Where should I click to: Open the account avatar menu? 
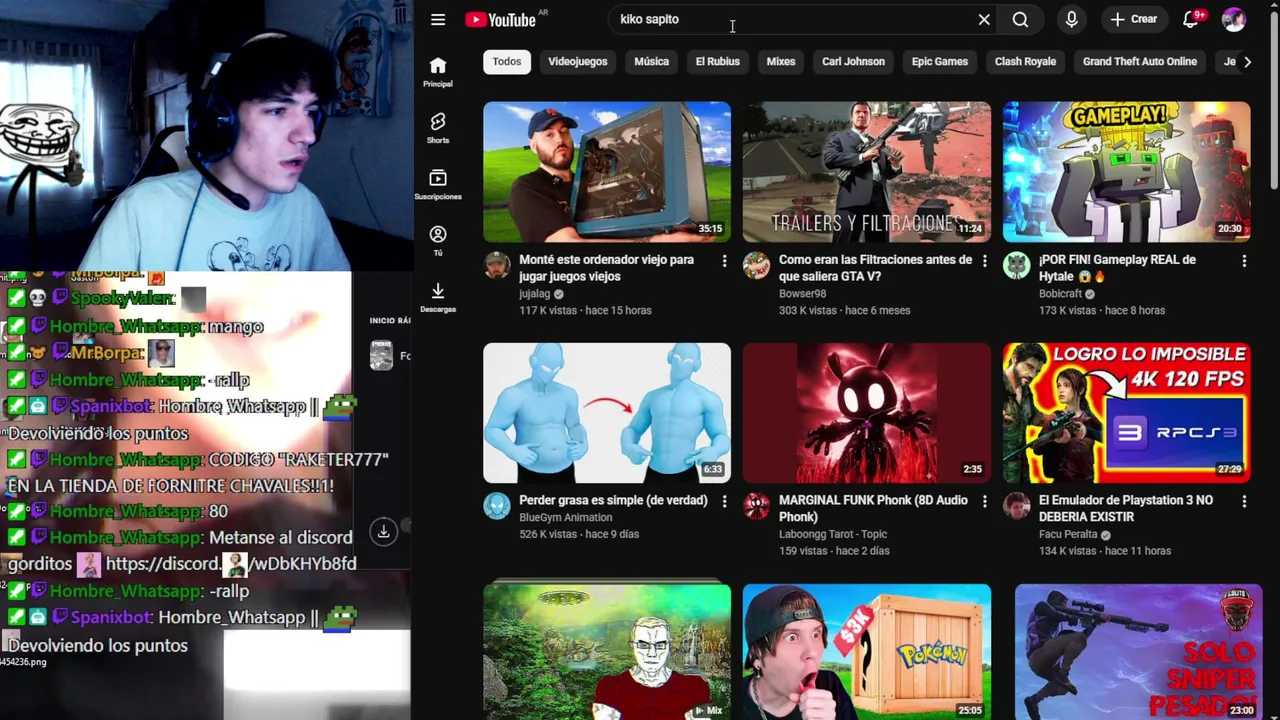[1234, 19]
